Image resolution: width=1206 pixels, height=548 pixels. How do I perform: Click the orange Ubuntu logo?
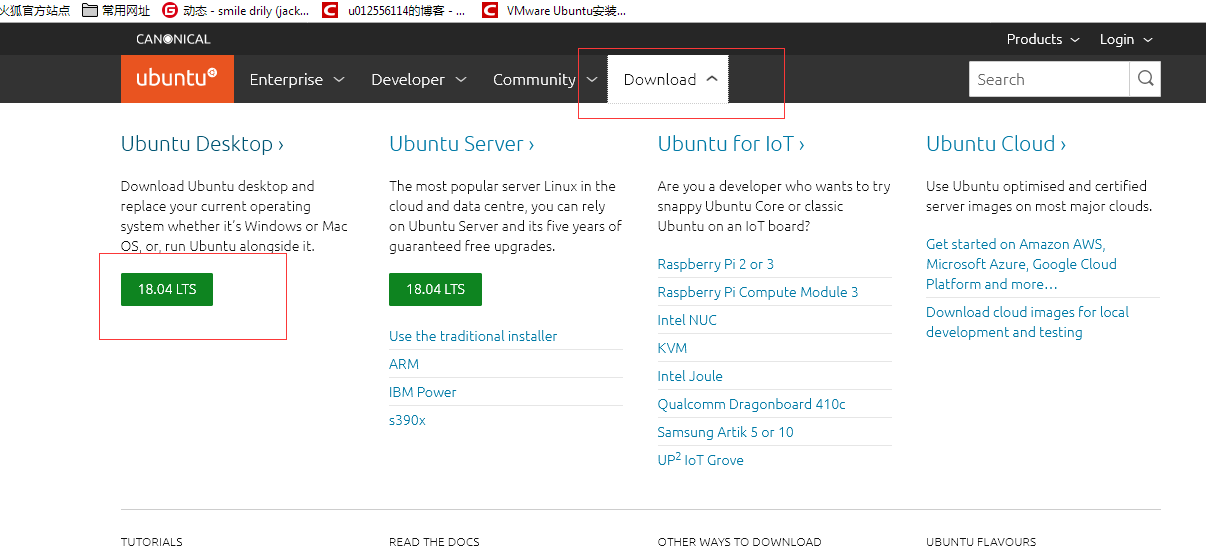point(177,79)
